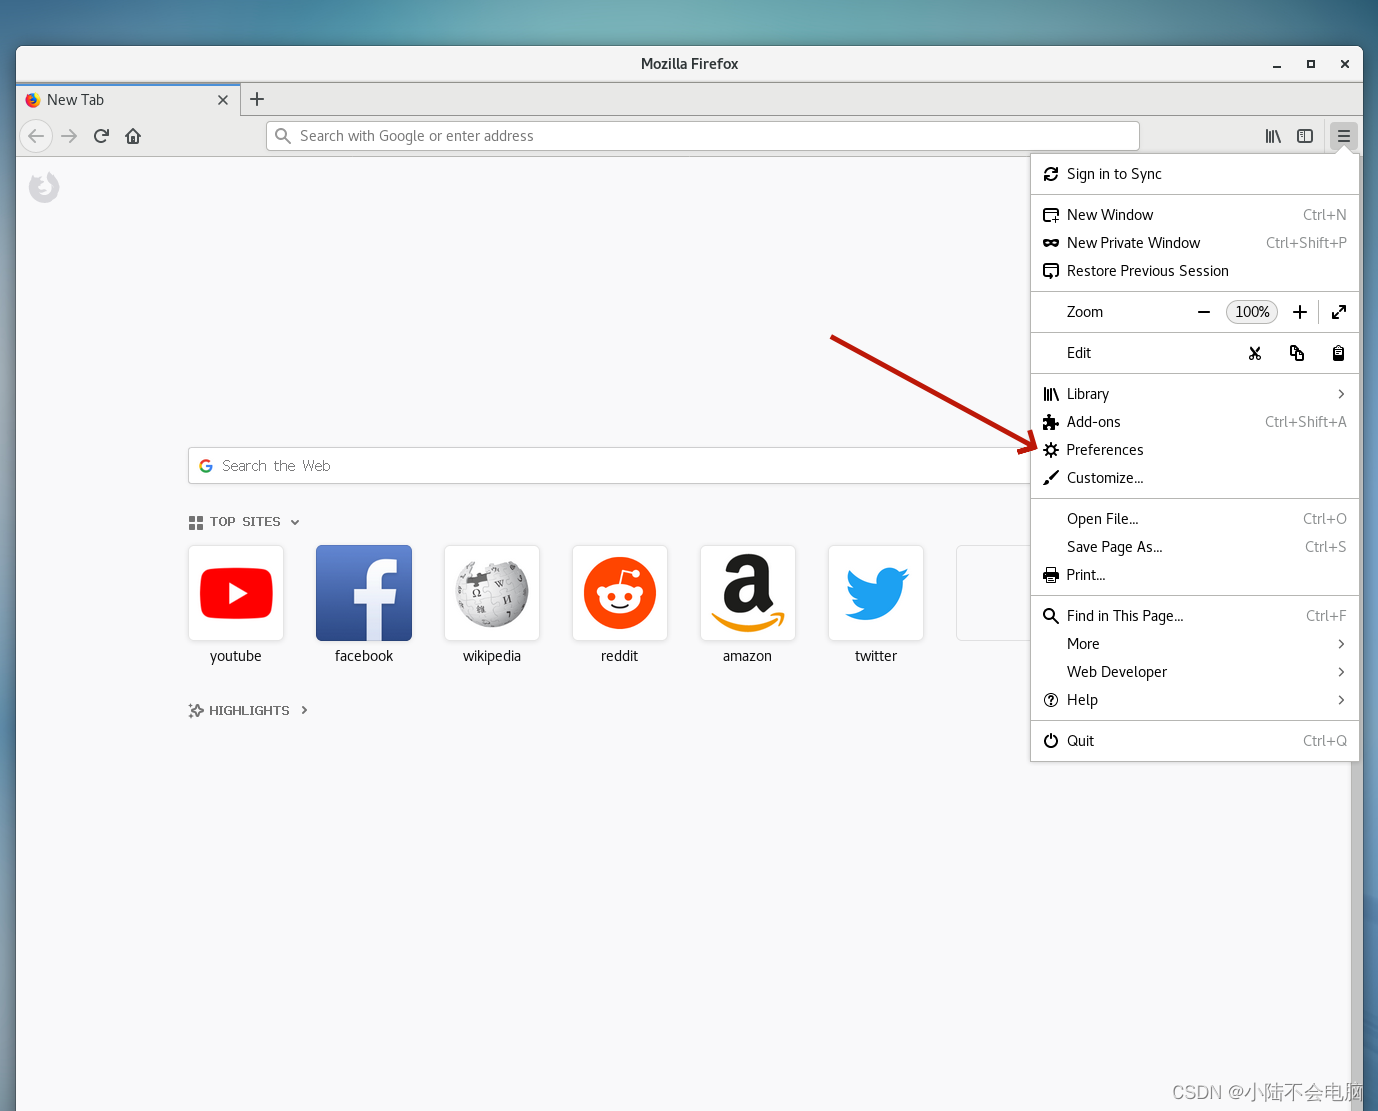Open Find in This Page

pyautogui.click(x=1125, y=615)
